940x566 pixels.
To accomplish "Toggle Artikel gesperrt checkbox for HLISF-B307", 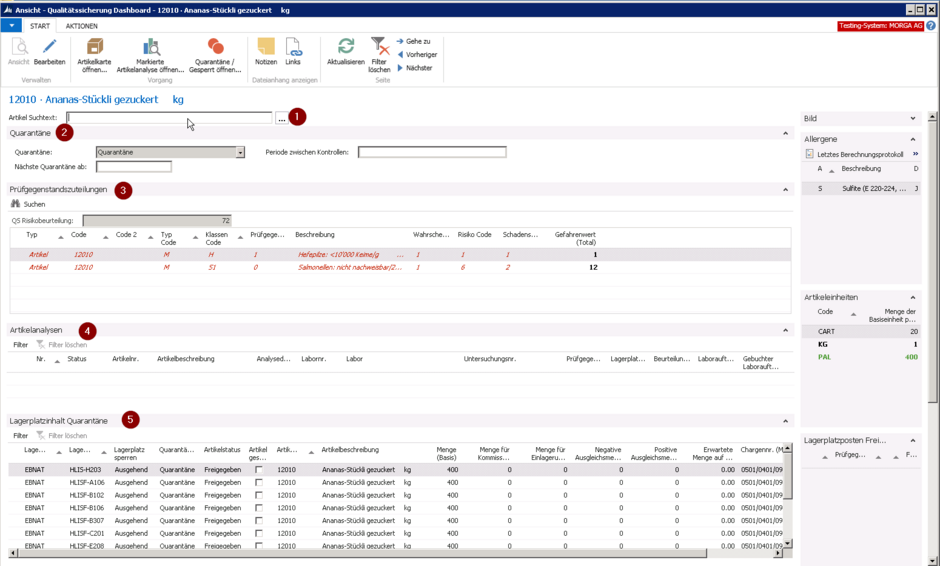I will click(258, 520).
